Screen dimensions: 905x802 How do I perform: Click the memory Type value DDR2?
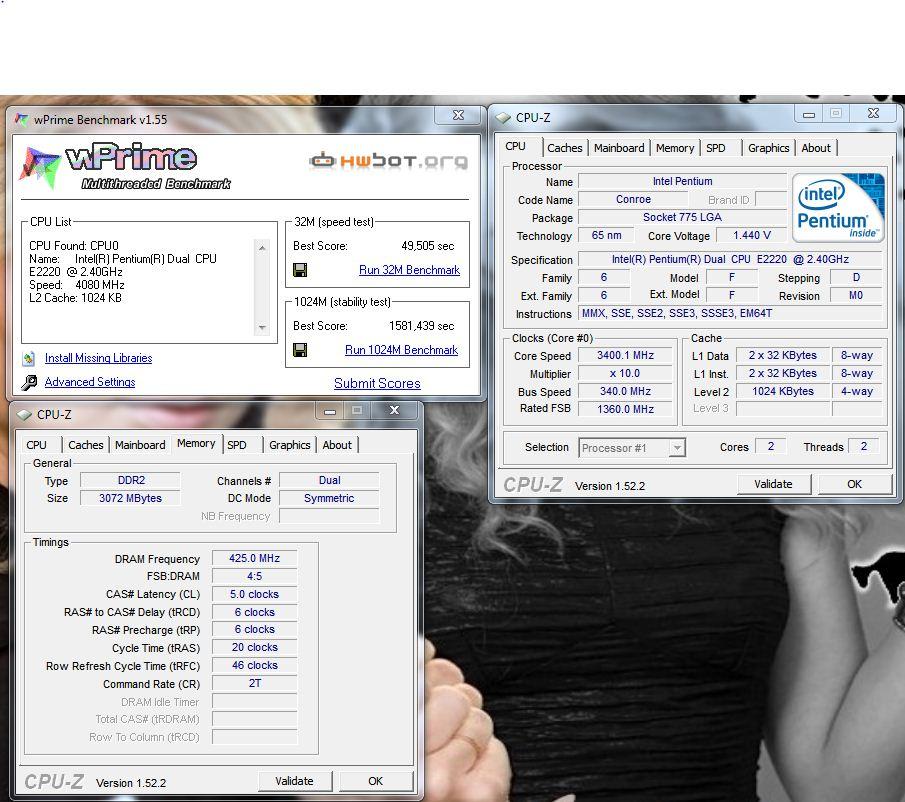131,480
